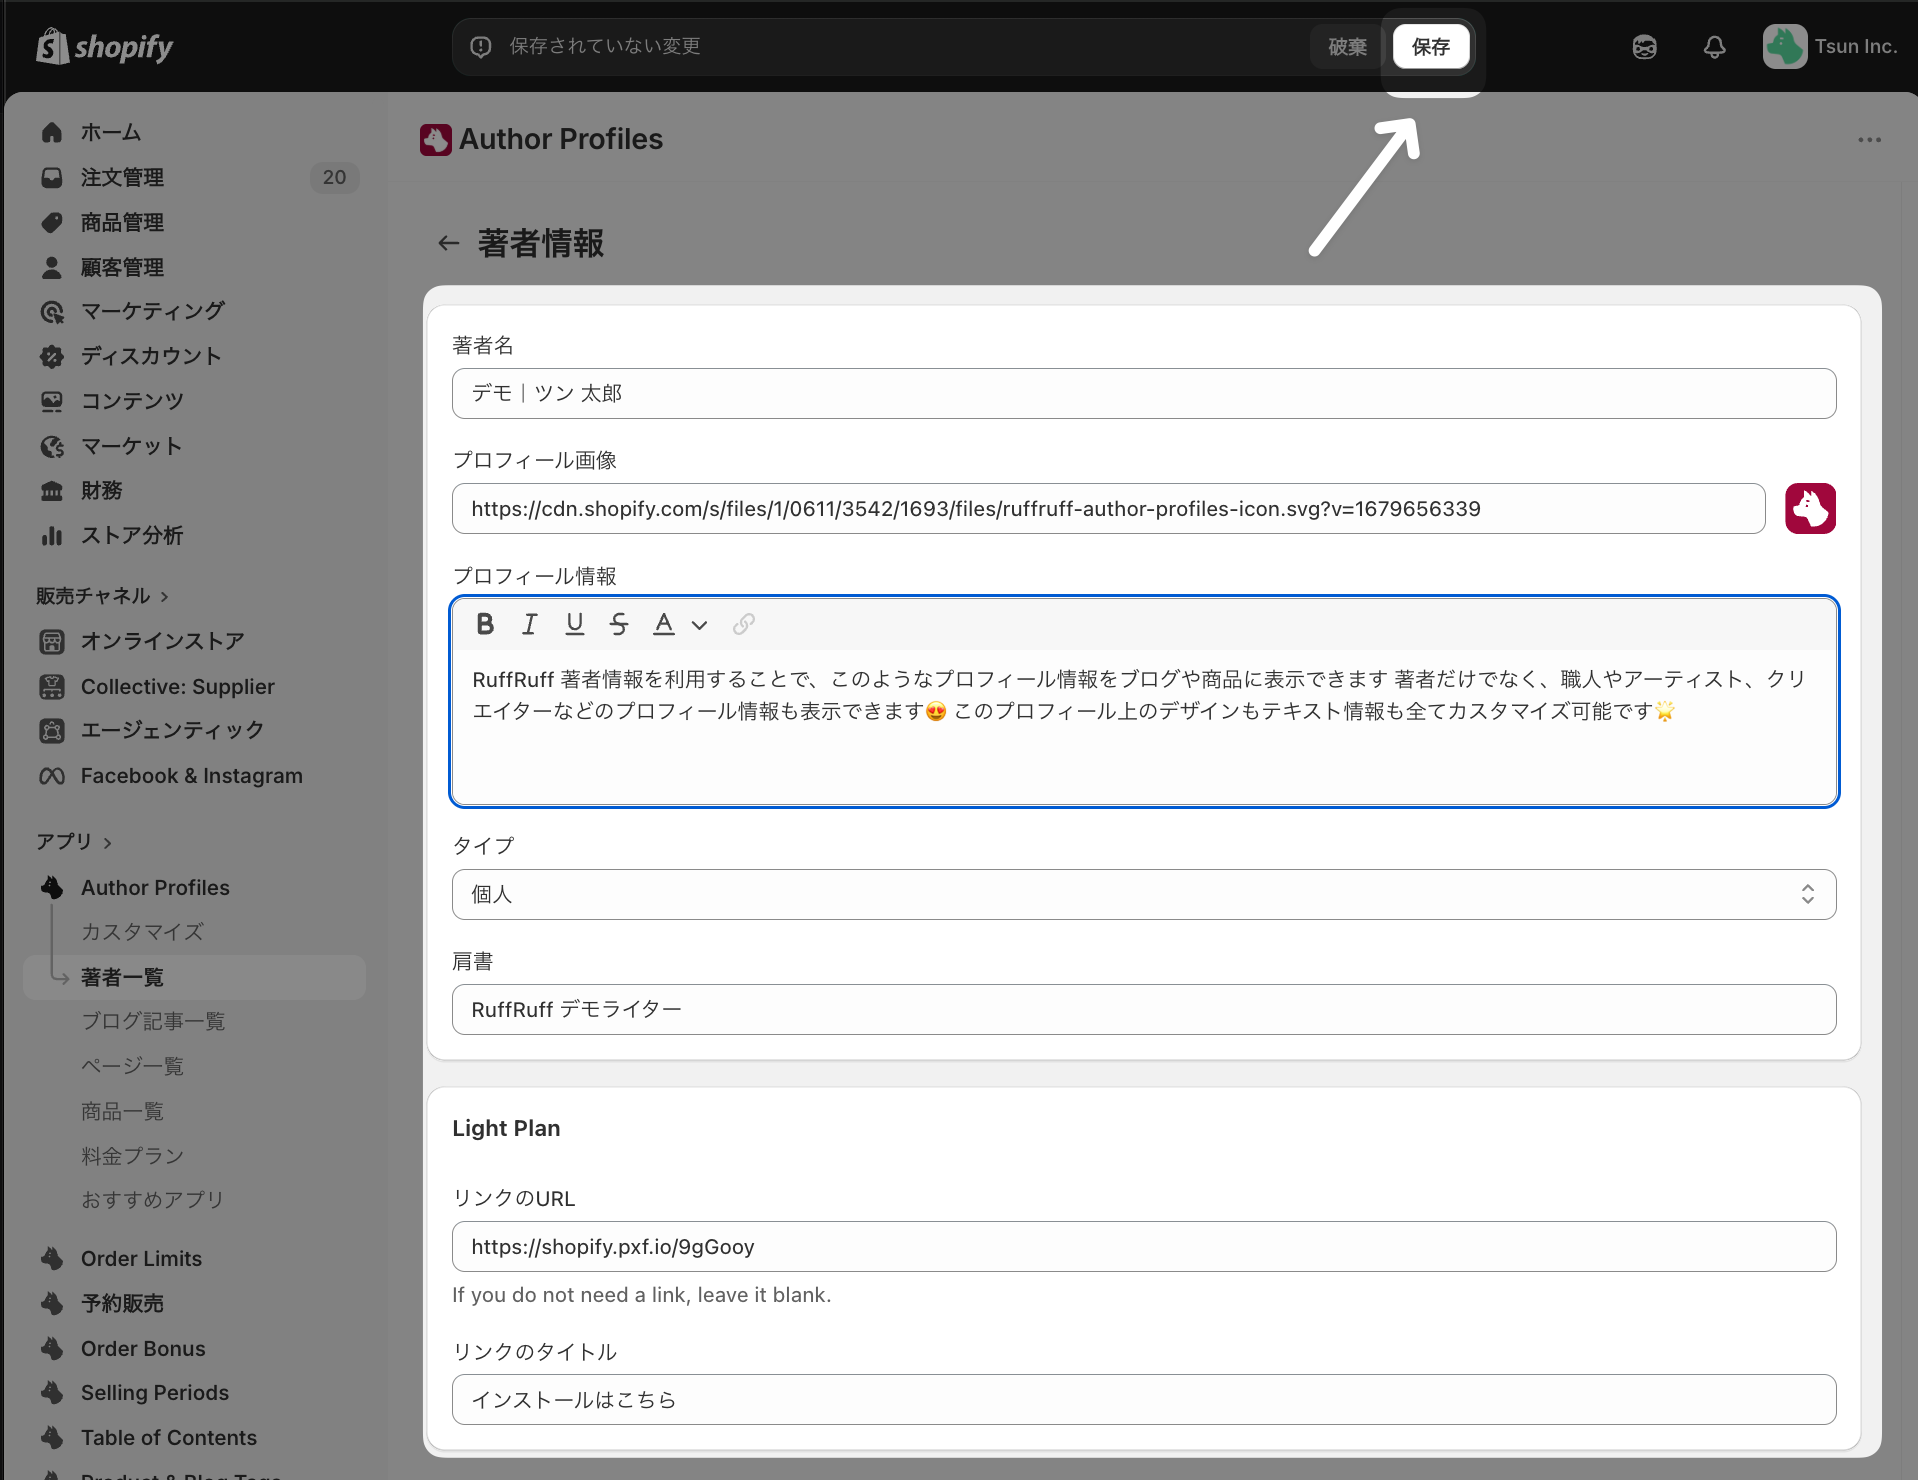The image size is (1918, 1480).
Task: Expand text color dropdown arrow
Action: (699, 625)
